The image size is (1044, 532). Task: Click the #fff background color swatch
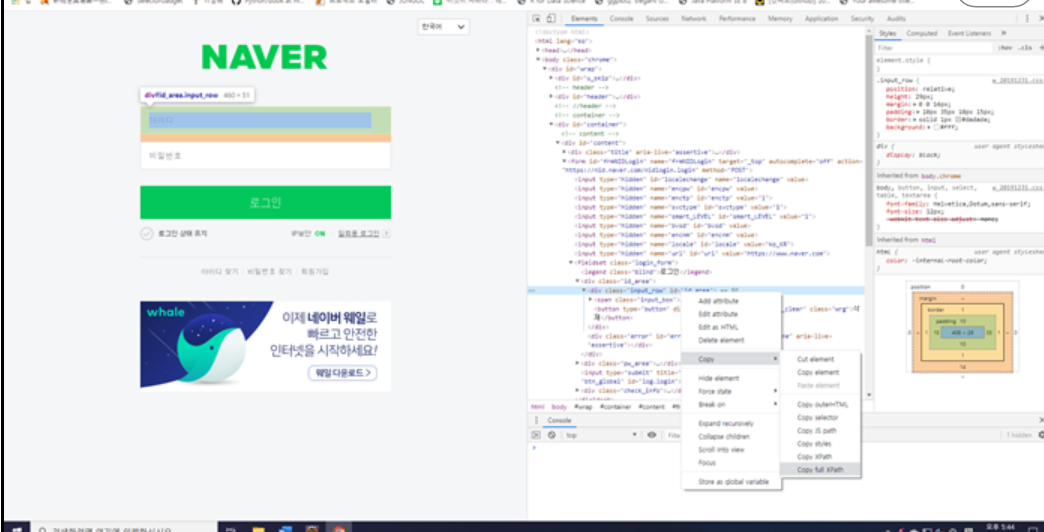pos(935,127)
